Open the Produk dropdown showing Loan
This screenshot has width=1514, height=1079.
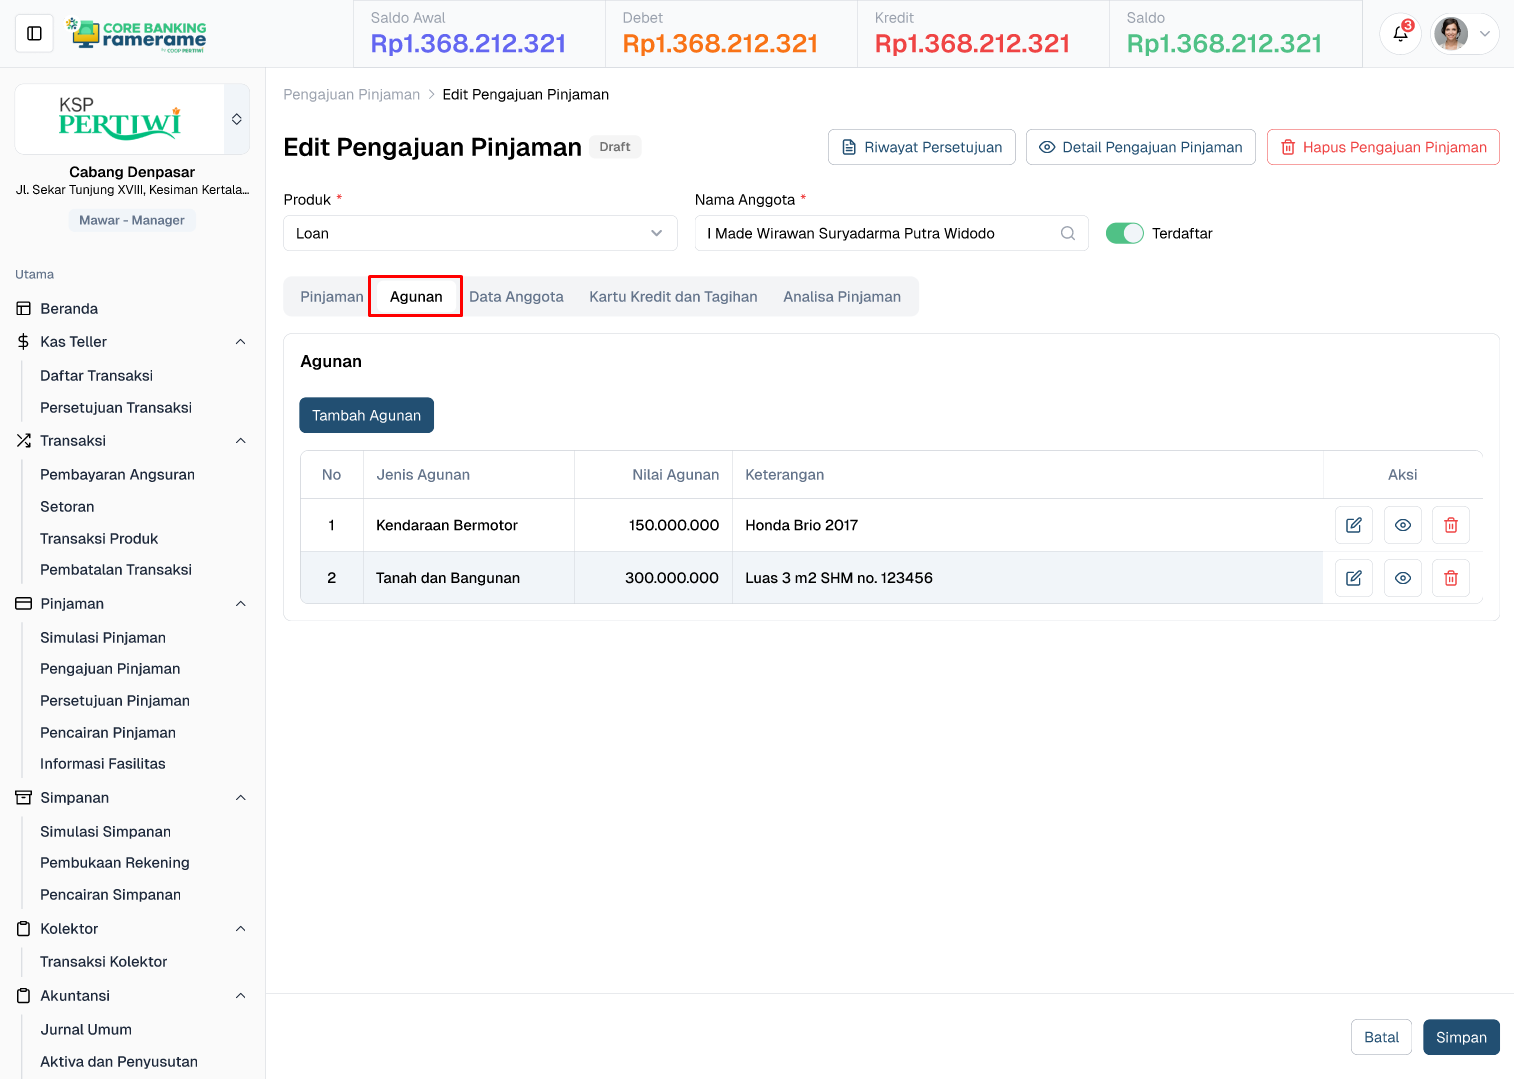[x=480, y=233]
